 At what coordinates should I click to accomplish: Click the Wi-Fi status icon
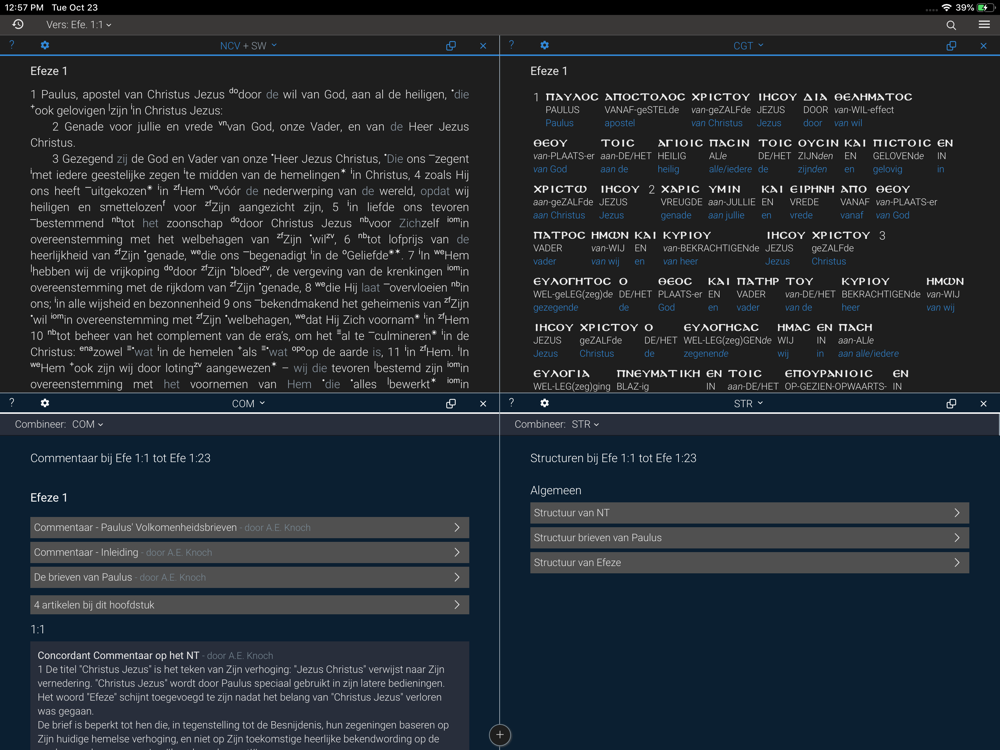(x=946, y=8)
